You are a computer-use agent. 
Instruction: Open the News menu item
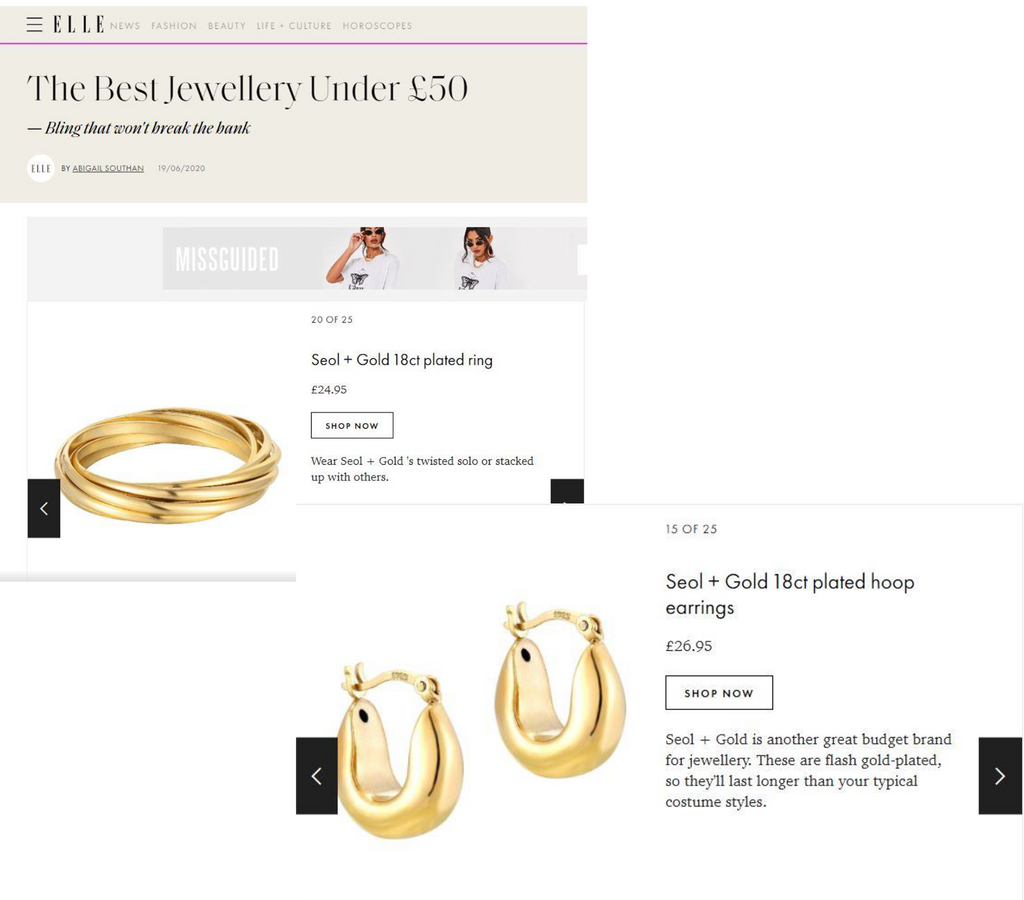(x=125, y=25)
